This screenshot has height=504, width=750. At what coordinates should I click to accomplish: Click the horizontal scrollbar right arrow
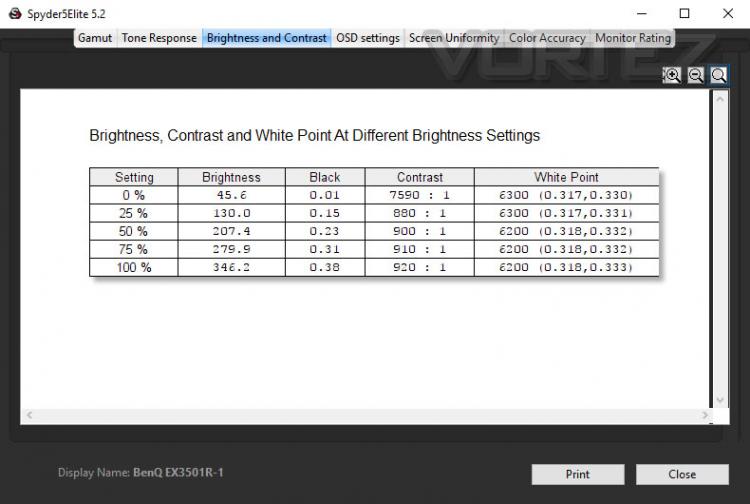(705, 415)
